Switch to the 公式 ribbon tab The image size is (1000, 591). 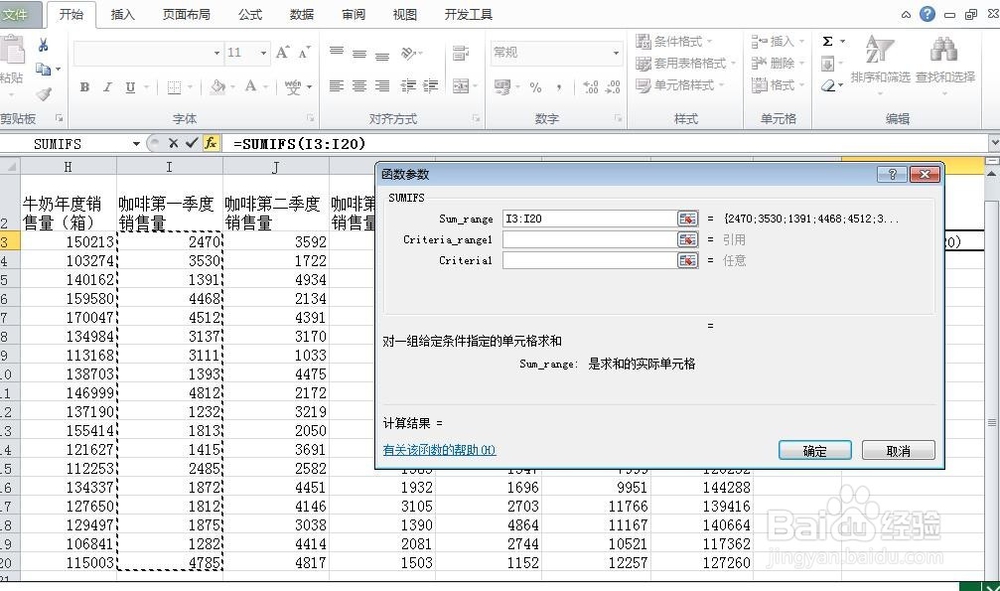tap(249, 14)
